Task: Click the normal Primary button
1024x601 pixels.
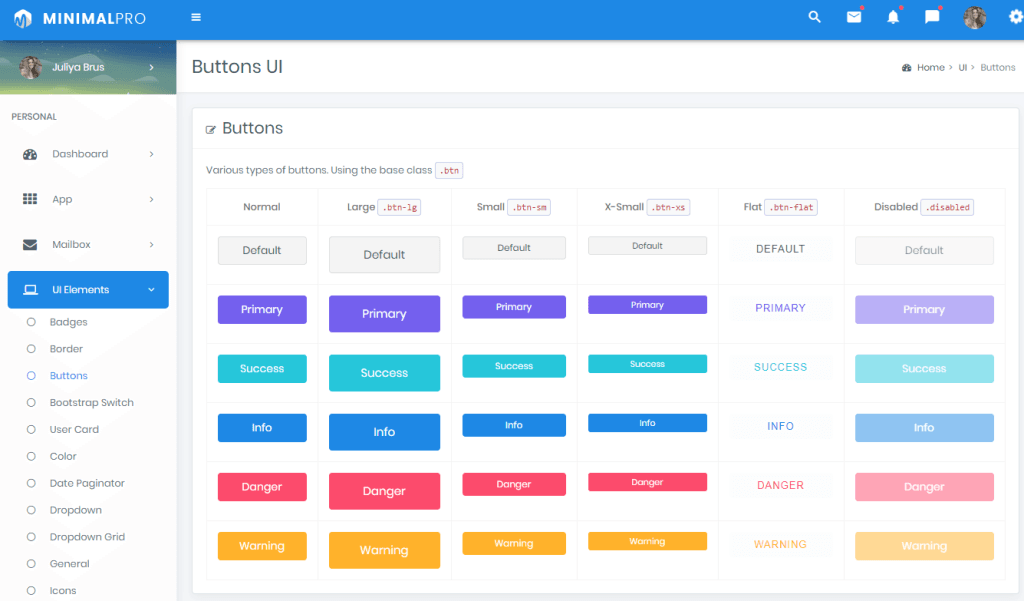Action: [x=262, y=310]
